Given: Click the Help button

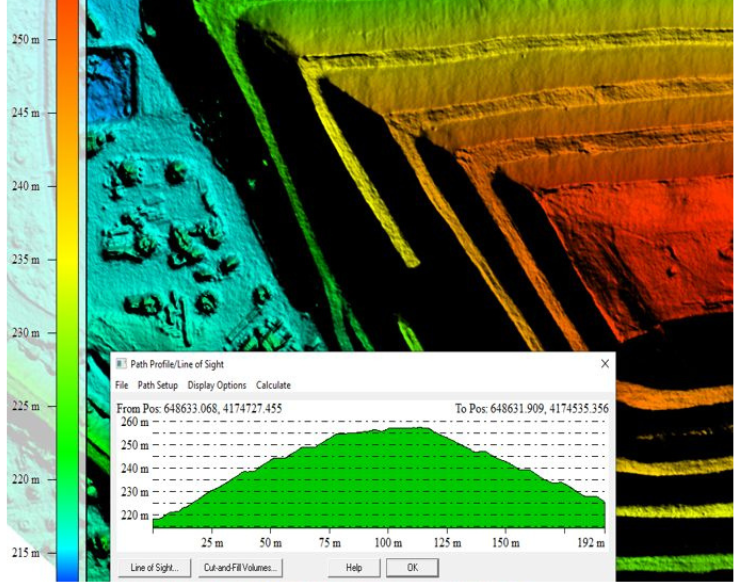Looking at the screenshot, I should (354, 567).
